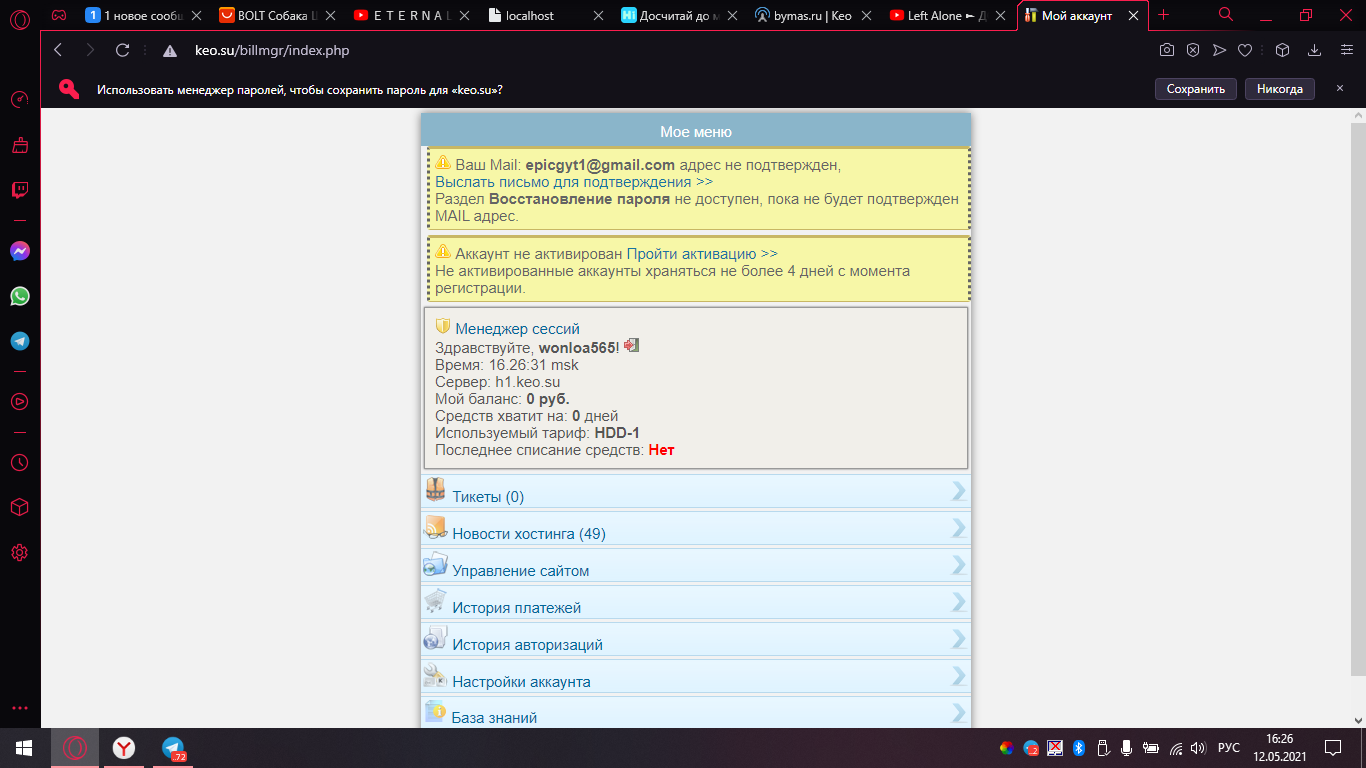Open Telegram in the Opera sidebar

pos(19,341)
